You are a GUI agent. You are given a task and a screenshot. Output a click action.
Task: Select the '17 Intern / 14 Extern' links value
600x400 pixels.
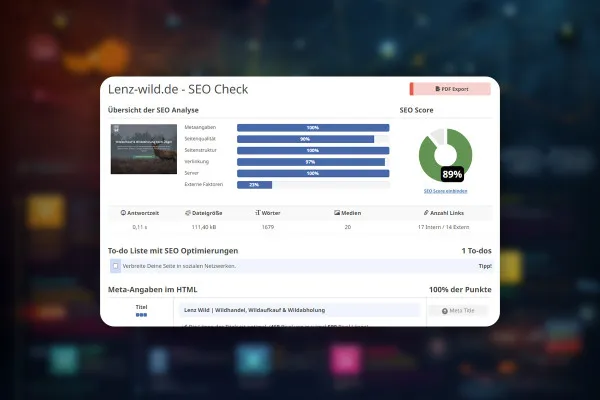click(x=443, y=227)
